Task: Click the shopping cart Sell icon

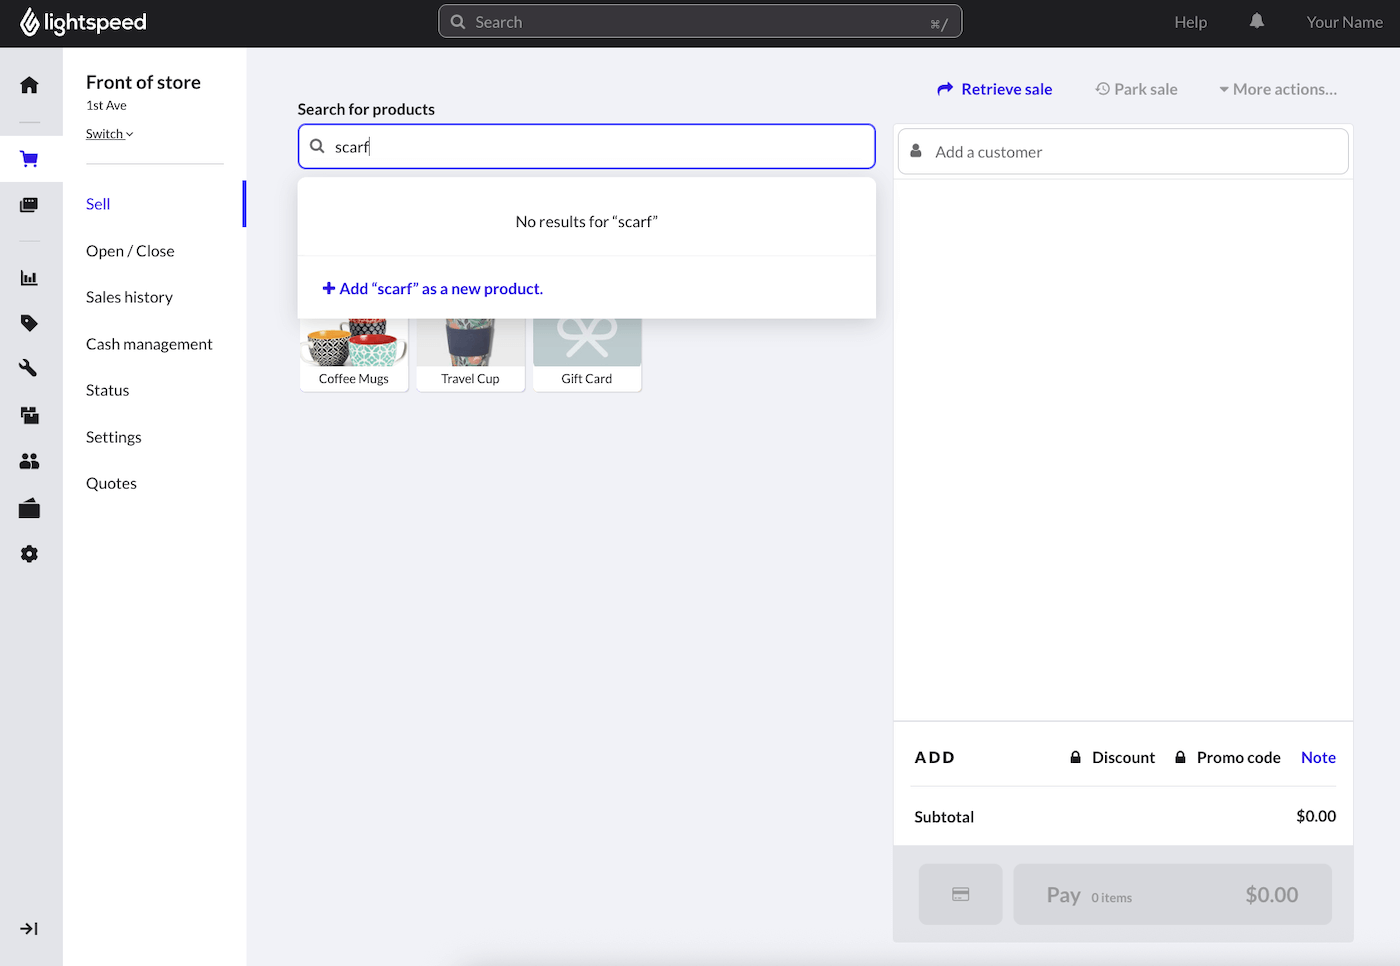Action: click(x=29, y=159)
